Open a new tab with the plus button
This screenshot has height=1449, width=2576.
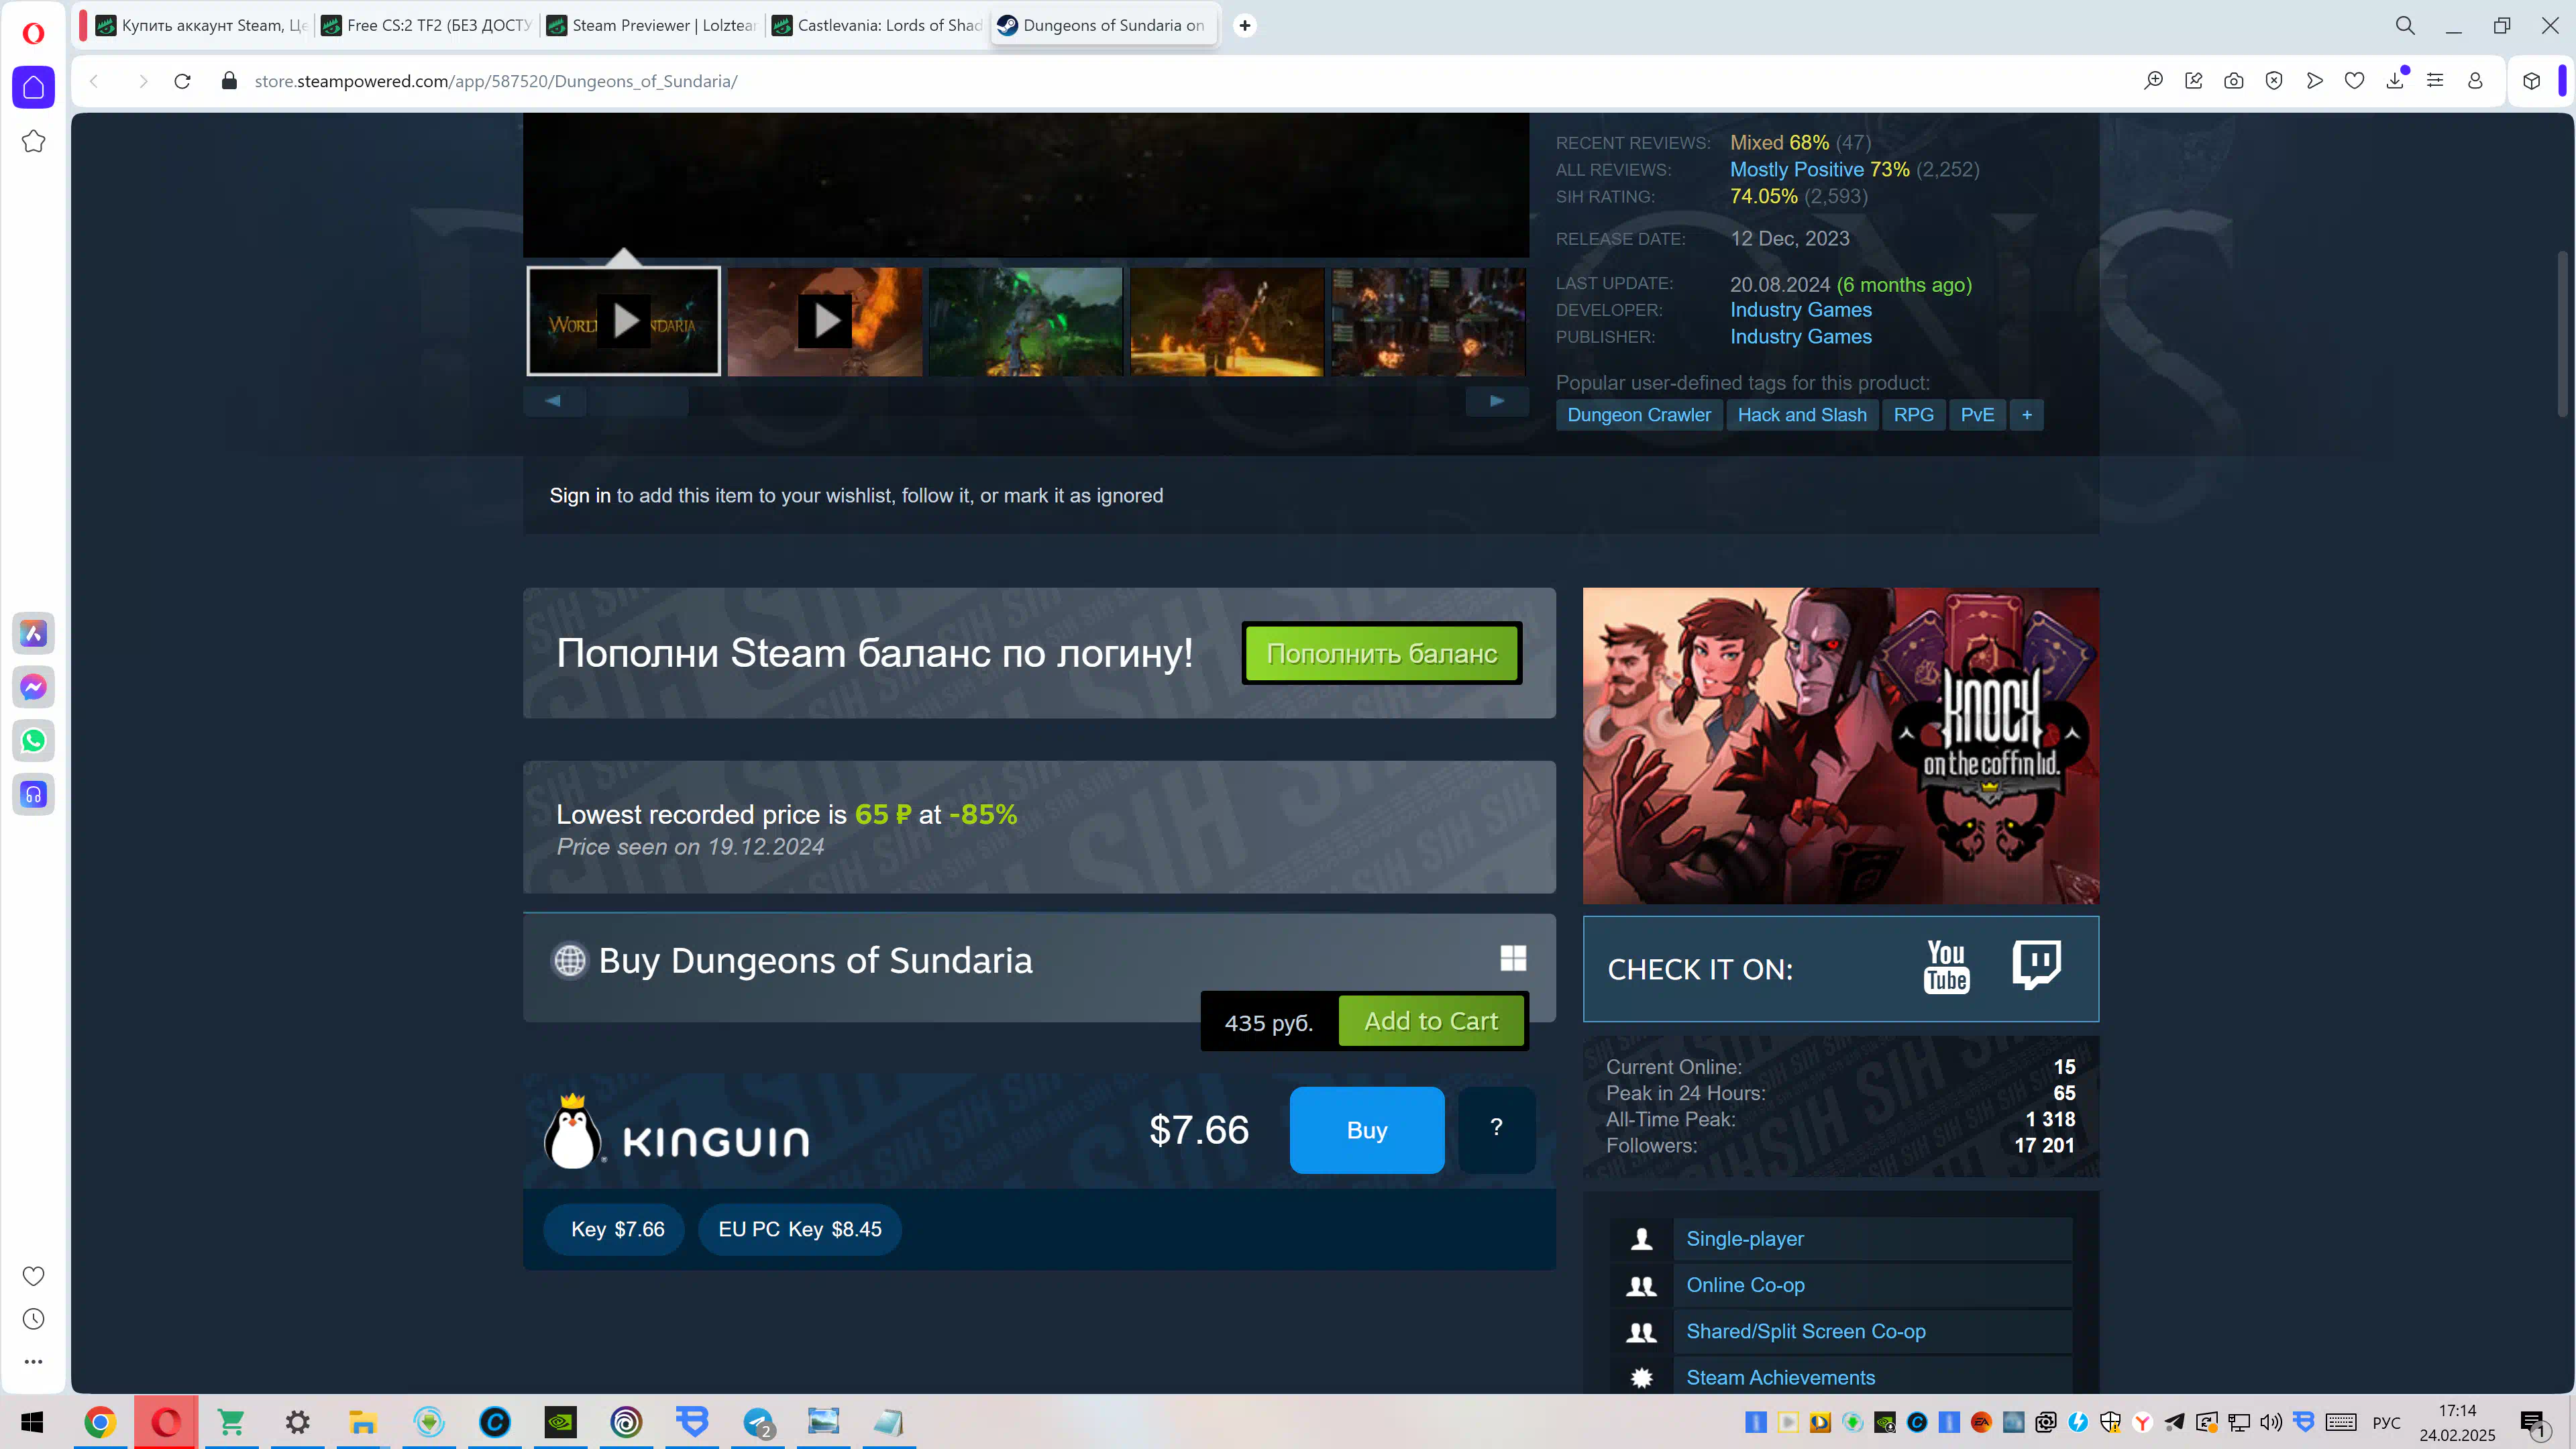pyautogui.click(x=1245, y=26)
